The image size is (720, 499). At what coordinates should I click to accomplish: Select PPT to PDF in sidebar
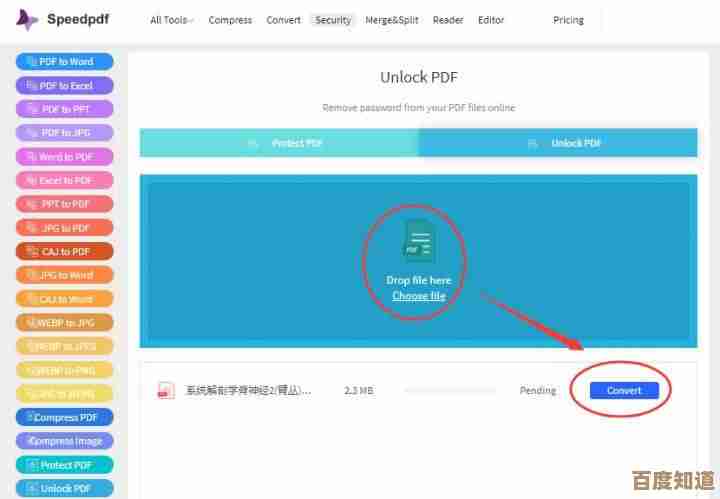[65, 204]
